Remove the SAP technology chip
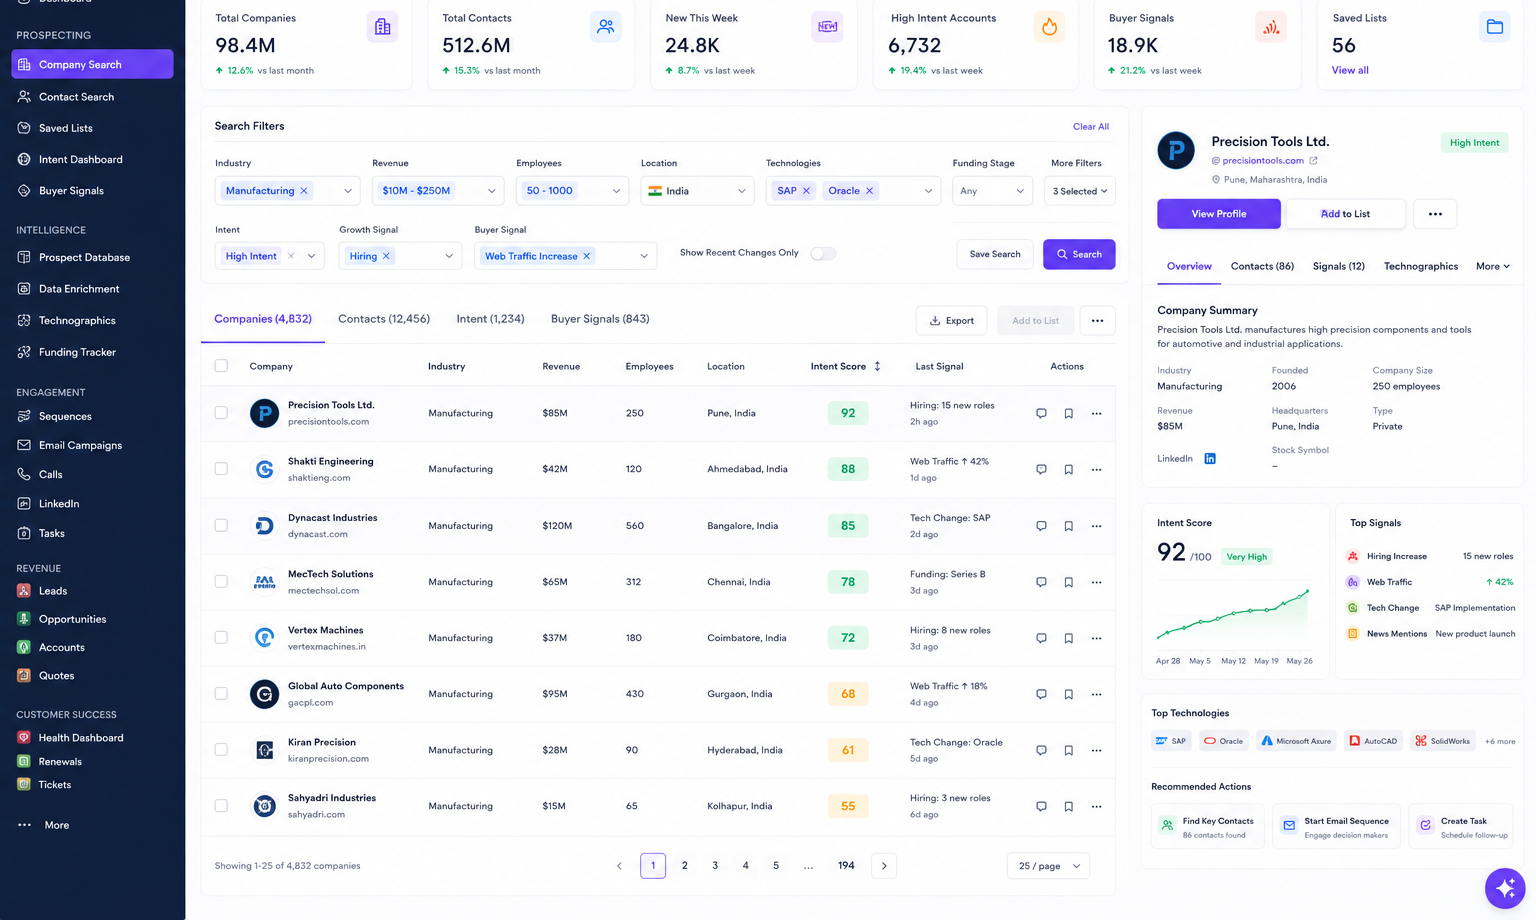 click(806, 191)
